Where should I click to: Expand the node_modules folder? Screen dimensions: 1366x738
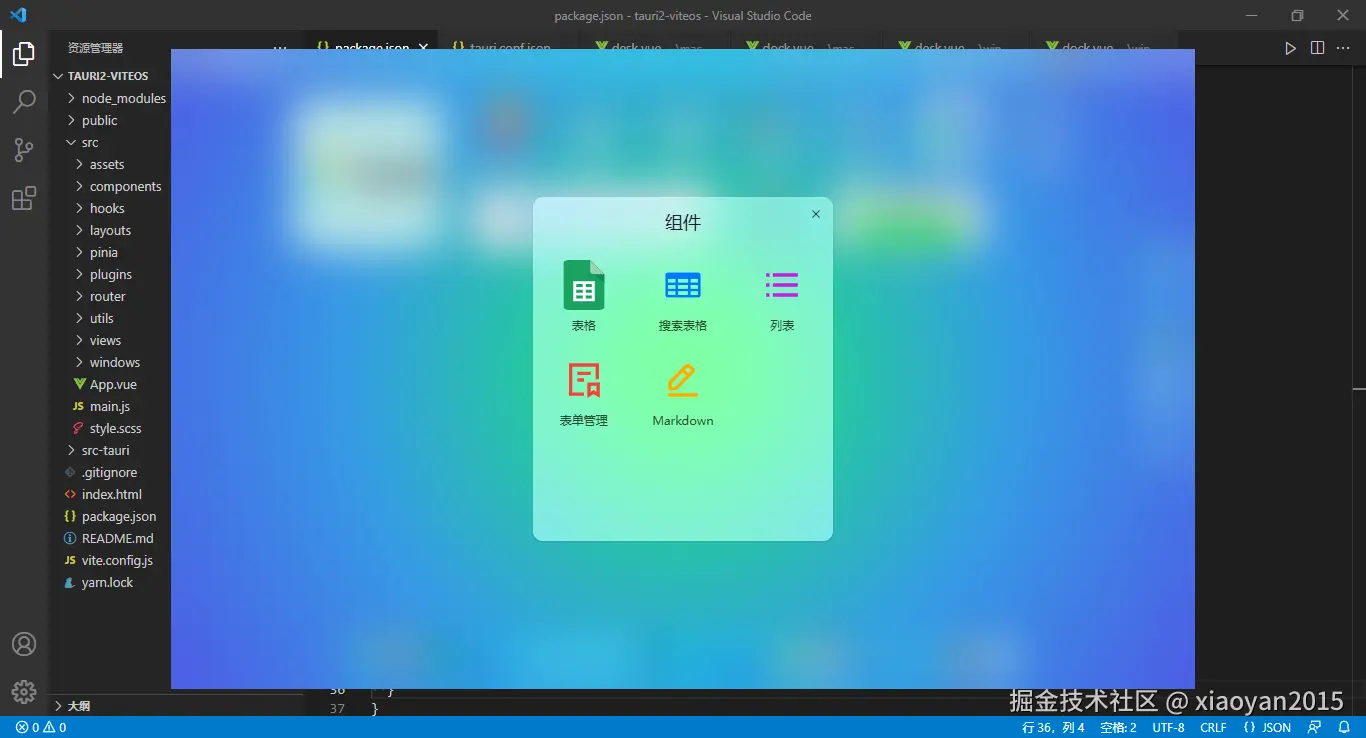tap(124, 98)
